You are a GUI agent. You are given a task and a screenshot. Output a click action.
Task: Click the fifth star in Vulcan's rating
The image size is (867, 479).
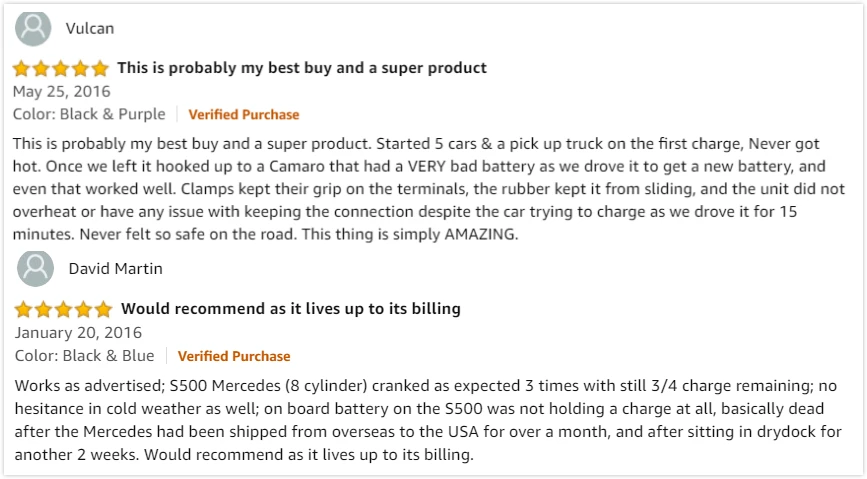tap(99, 69)
